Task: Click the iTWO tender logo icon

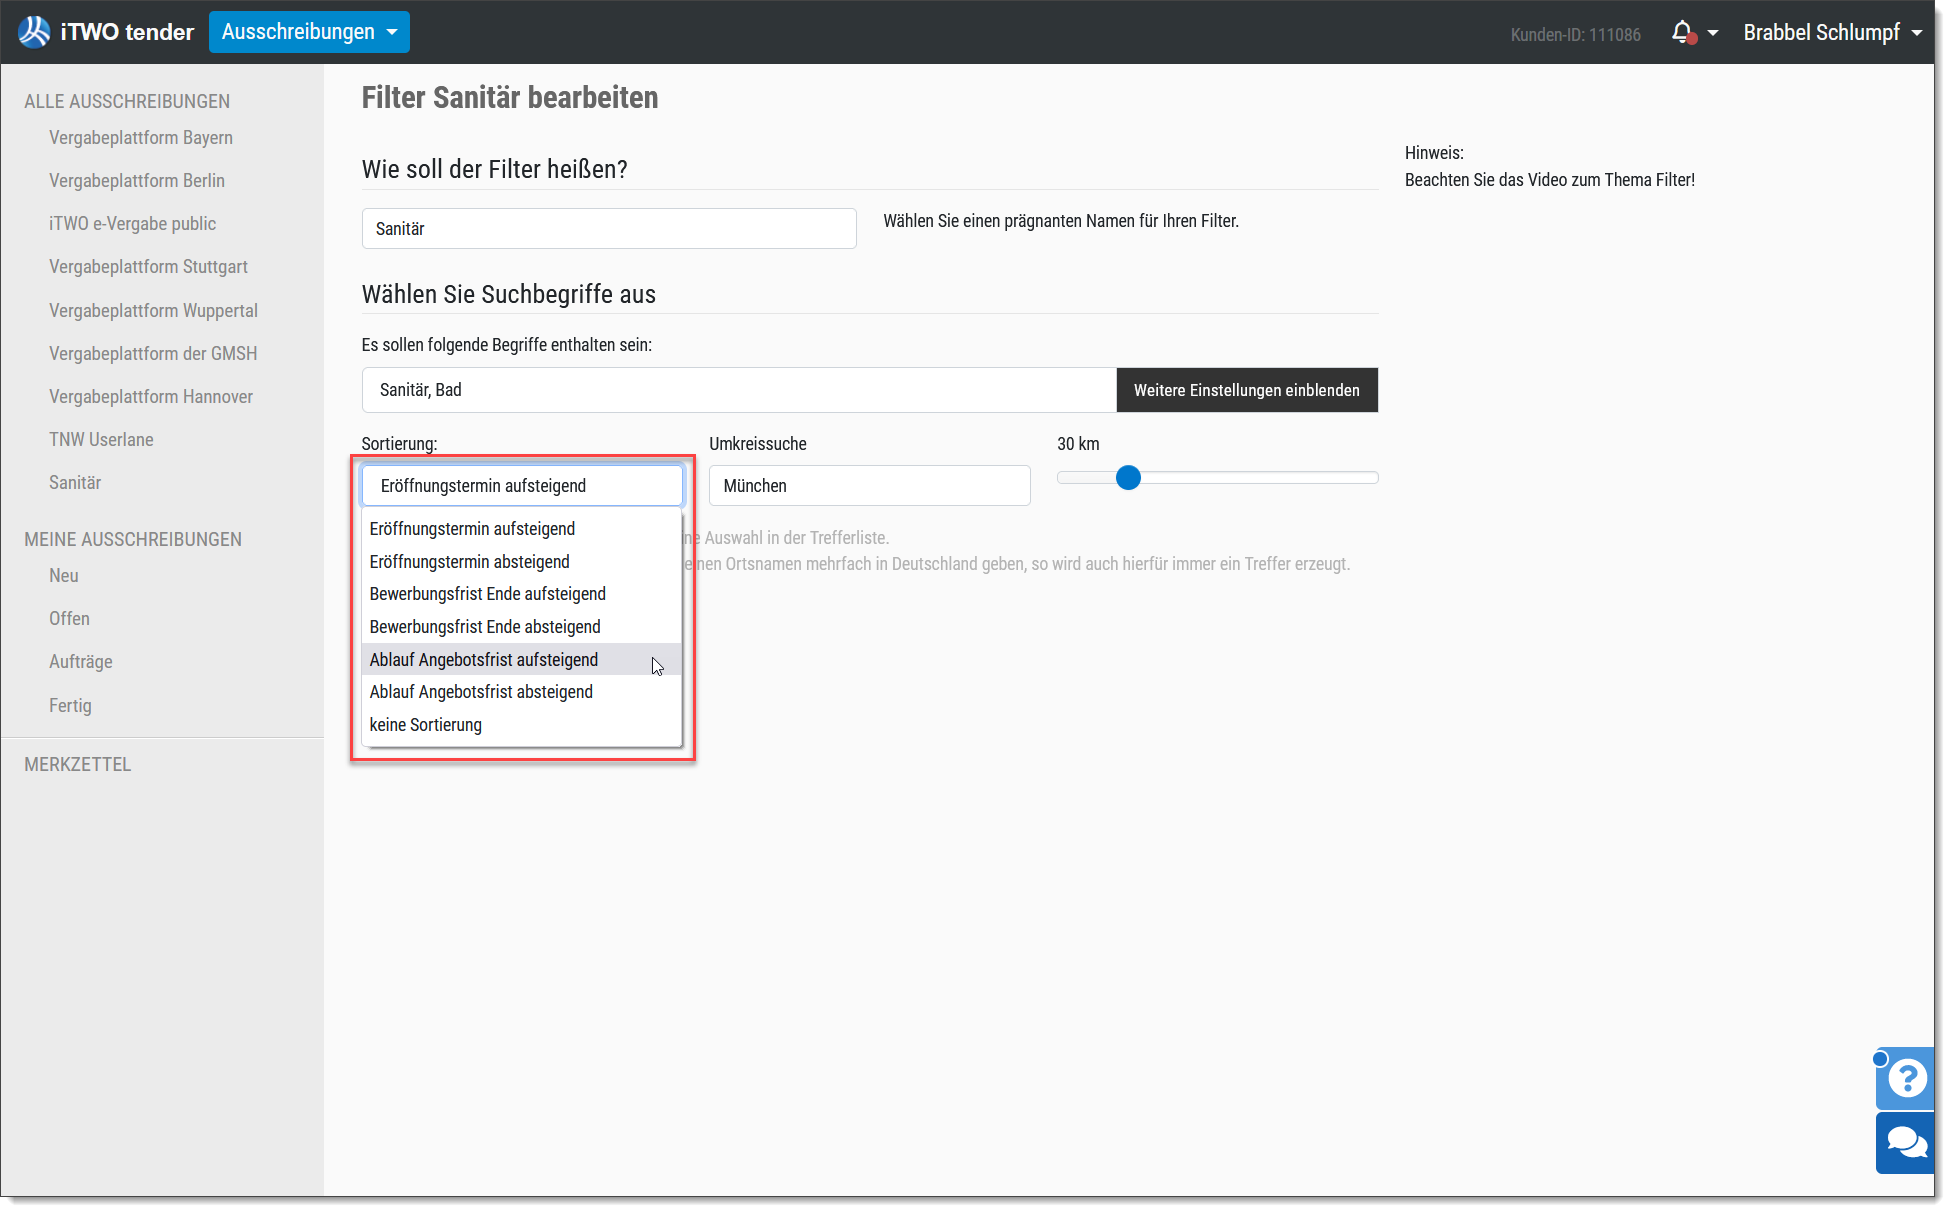Action: click(34, 32)
